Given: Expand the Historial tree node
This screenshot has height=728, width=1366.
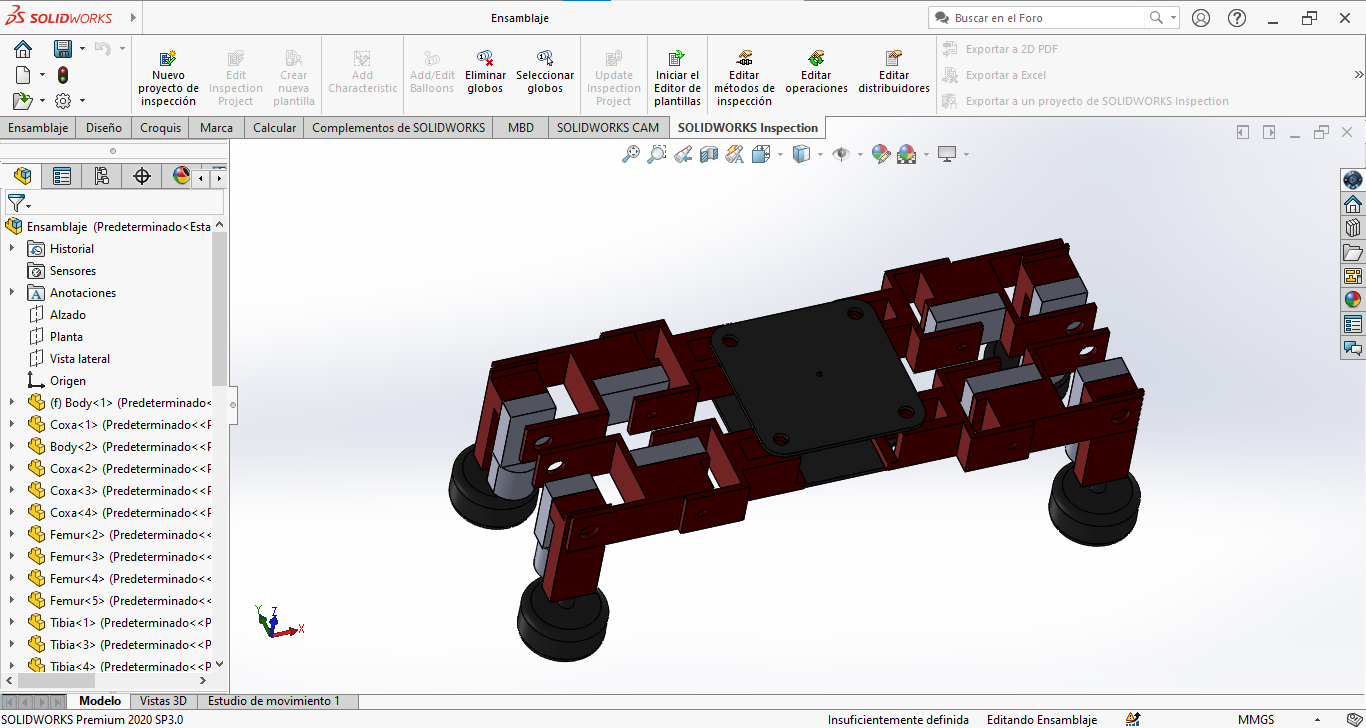Looking at the screenshot, I should coord(11,248).
